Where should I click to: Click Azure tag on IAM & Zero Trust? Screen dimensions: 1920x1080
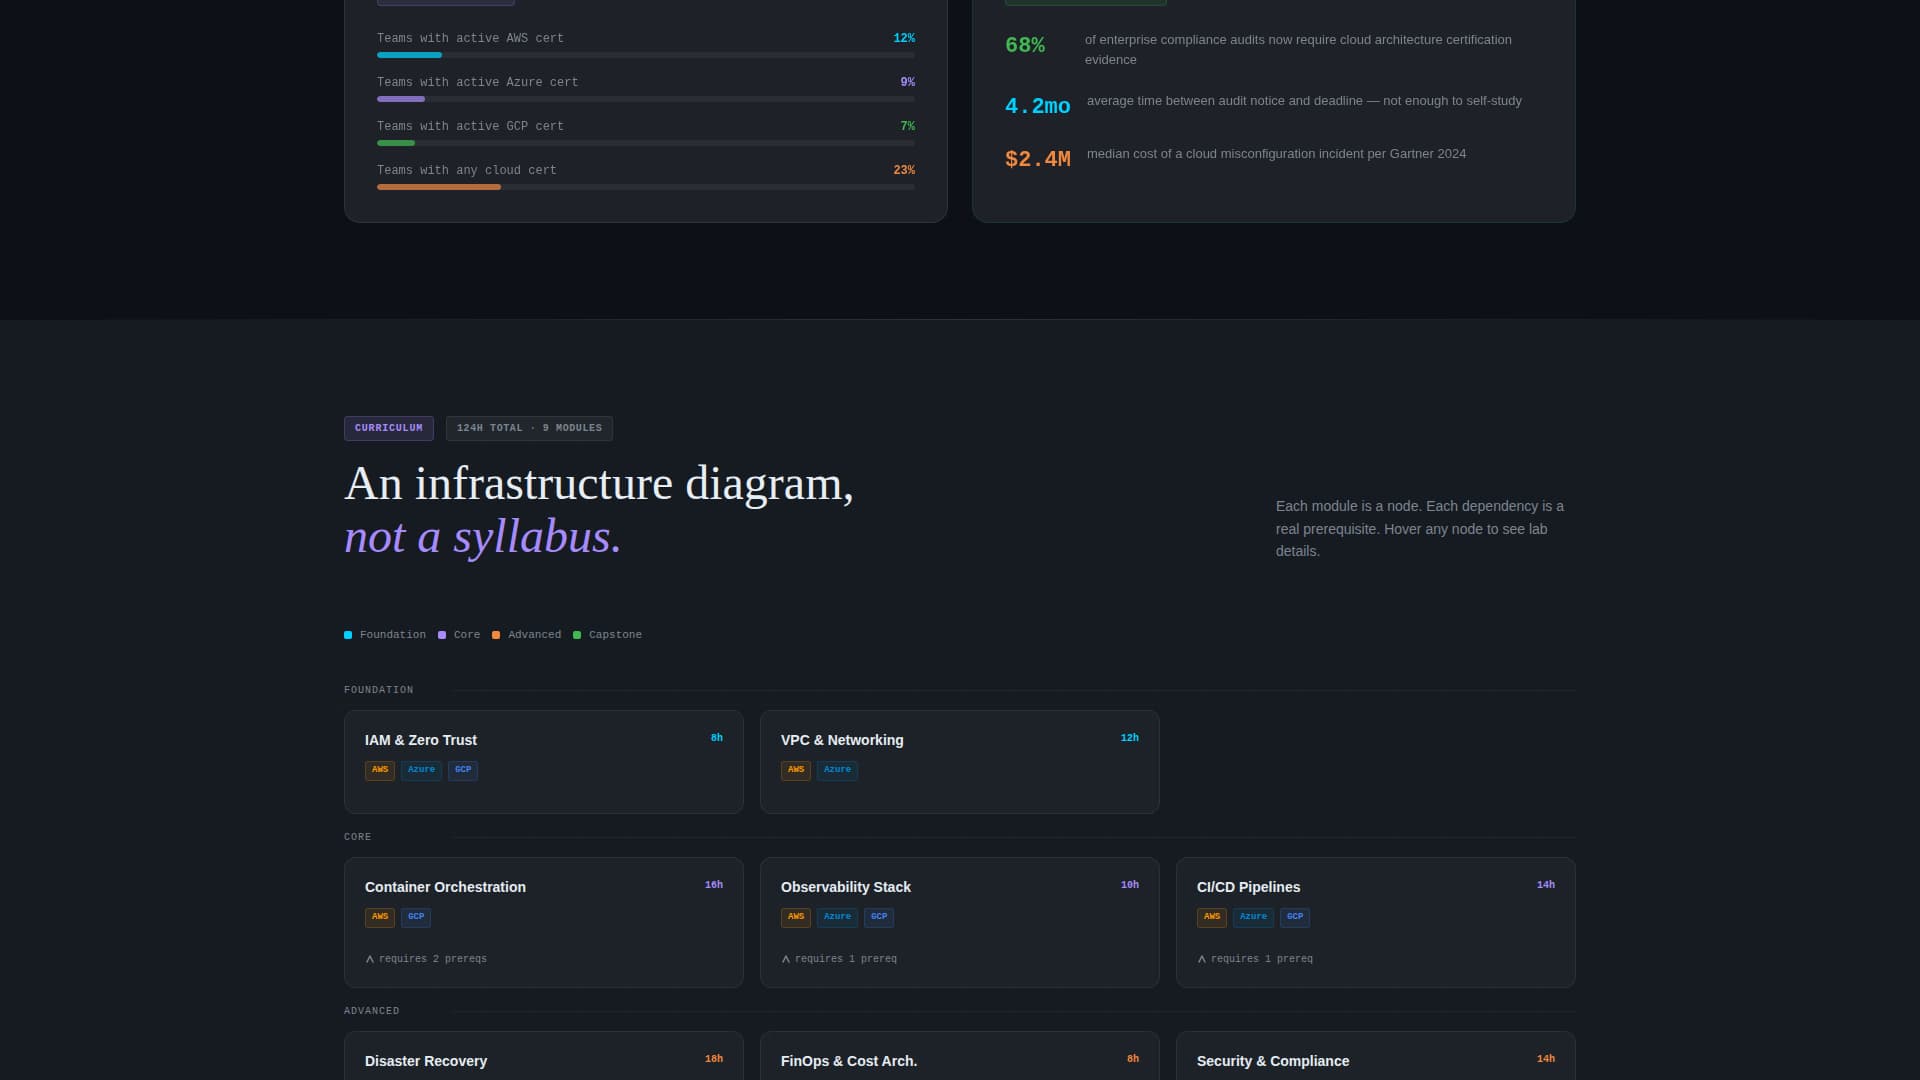click(421, 770)
